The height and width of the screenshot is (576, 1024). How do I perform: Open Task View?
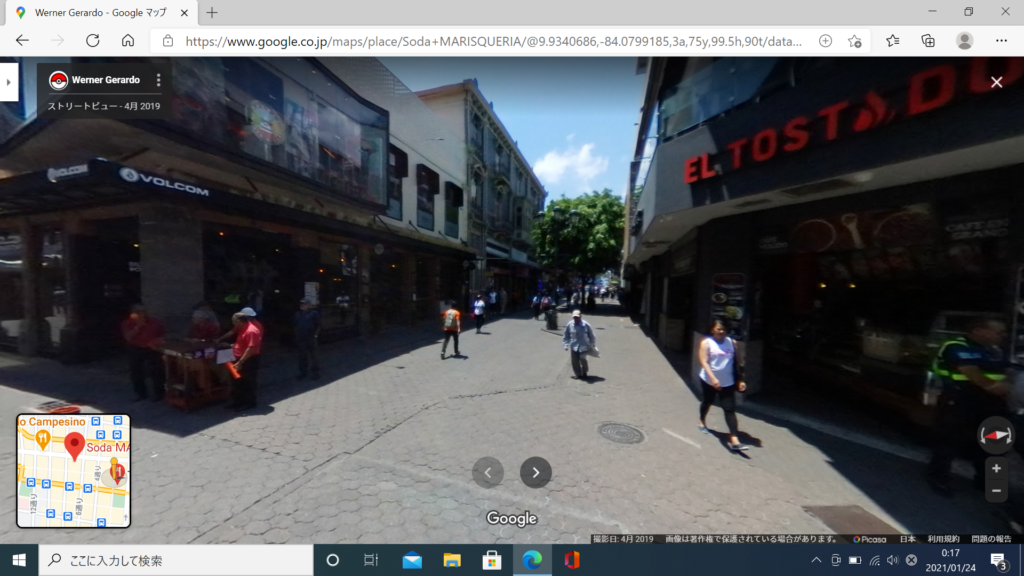371,560
